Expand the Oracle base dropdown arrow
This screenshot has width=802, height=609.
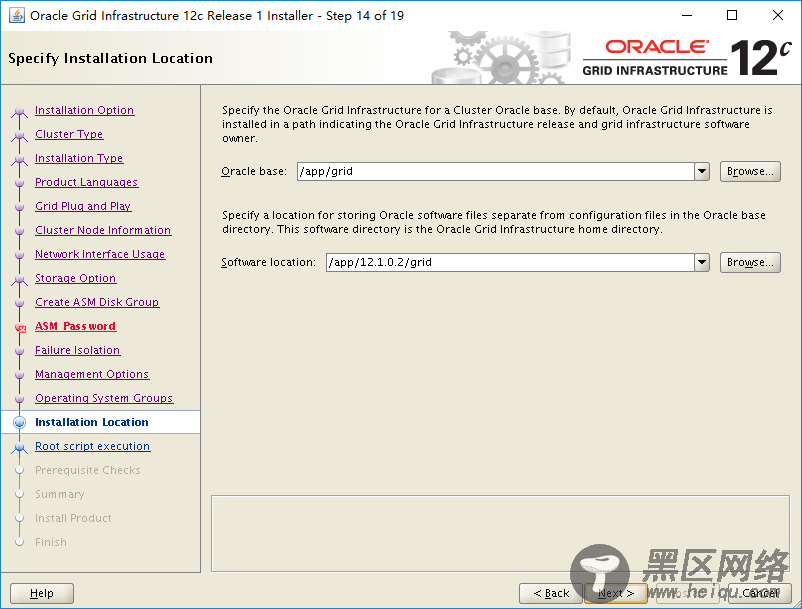click(x=702, y=171)
